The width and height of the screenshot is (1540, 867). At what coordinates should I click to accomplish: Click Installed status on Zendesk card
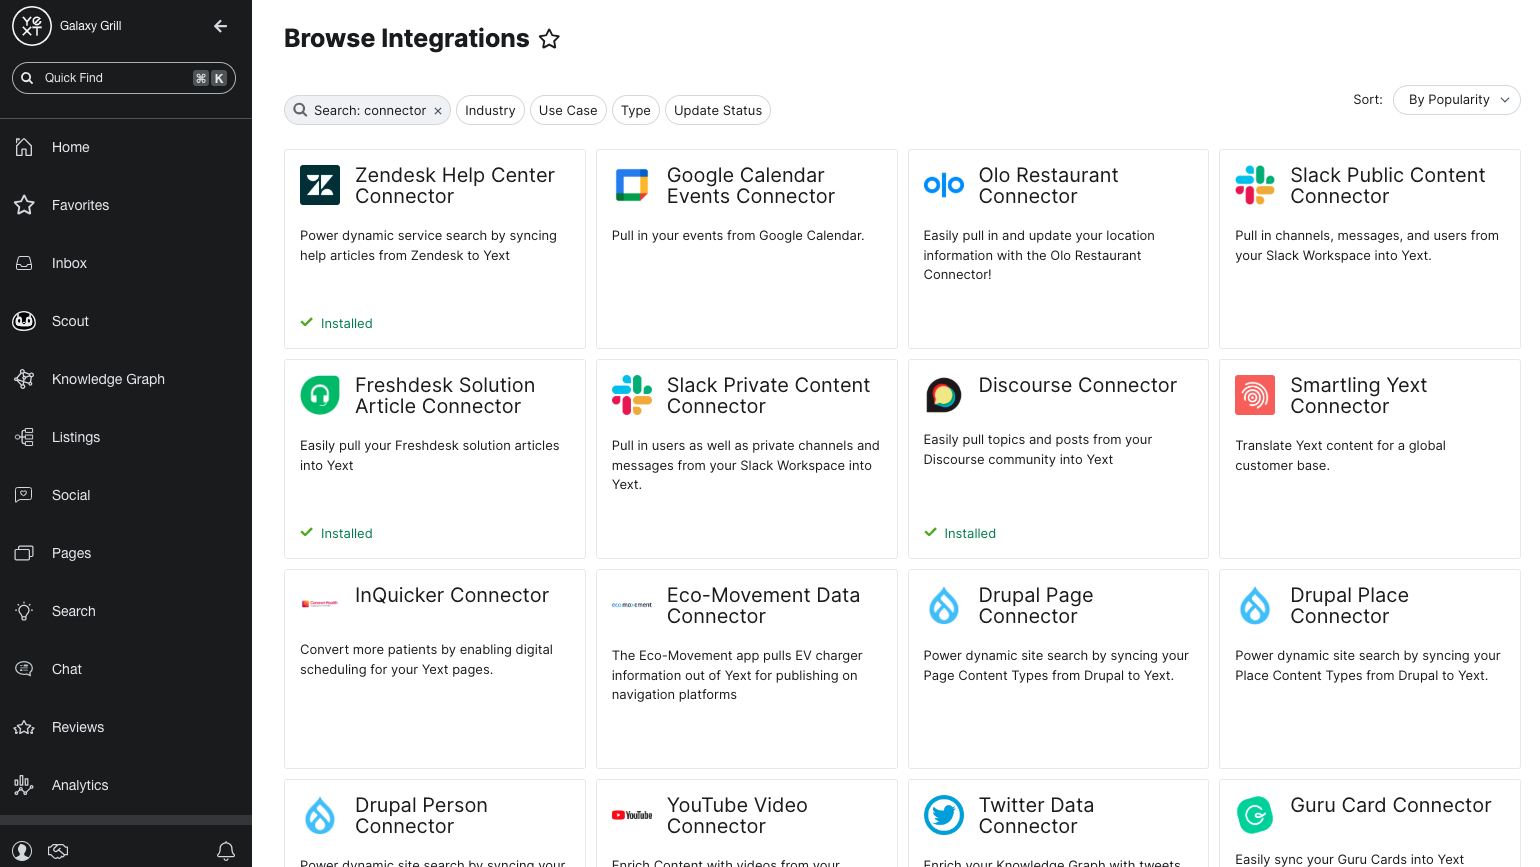pyautogui.click(x=337, y=323)
